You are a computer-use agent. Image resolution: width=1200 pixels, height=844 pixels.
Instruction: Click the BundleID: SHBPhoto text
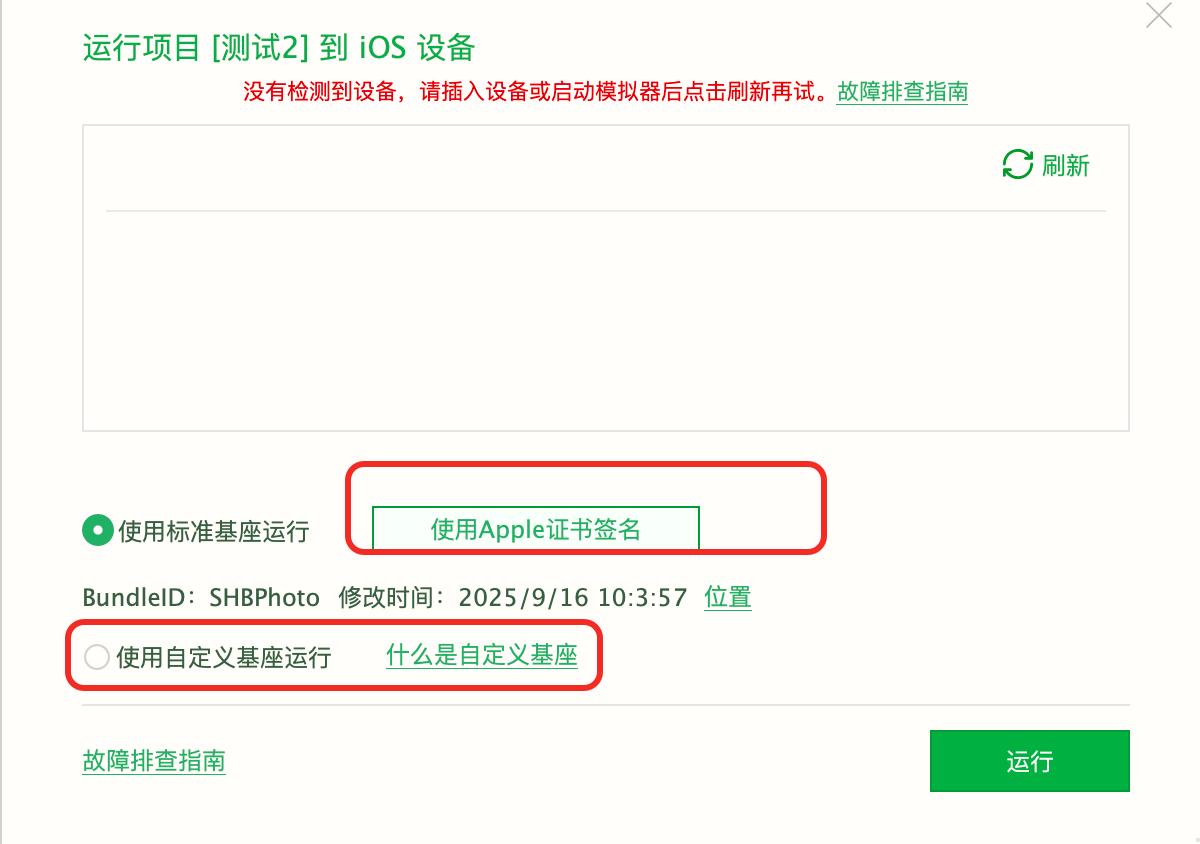pos(201,598)
